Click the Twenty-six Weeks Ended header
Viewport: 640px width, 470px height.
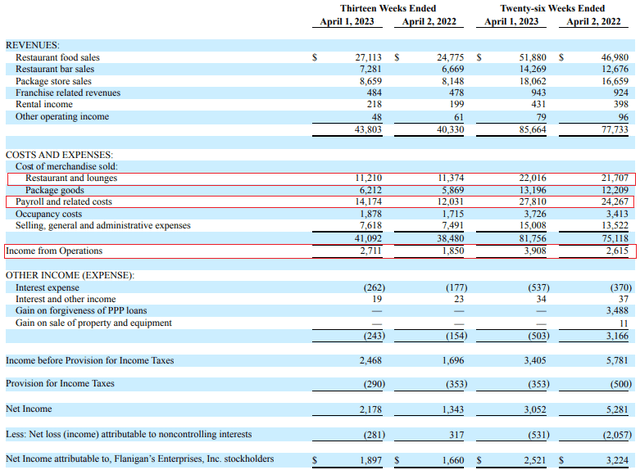pyautogui.click(x=552, y=9)
